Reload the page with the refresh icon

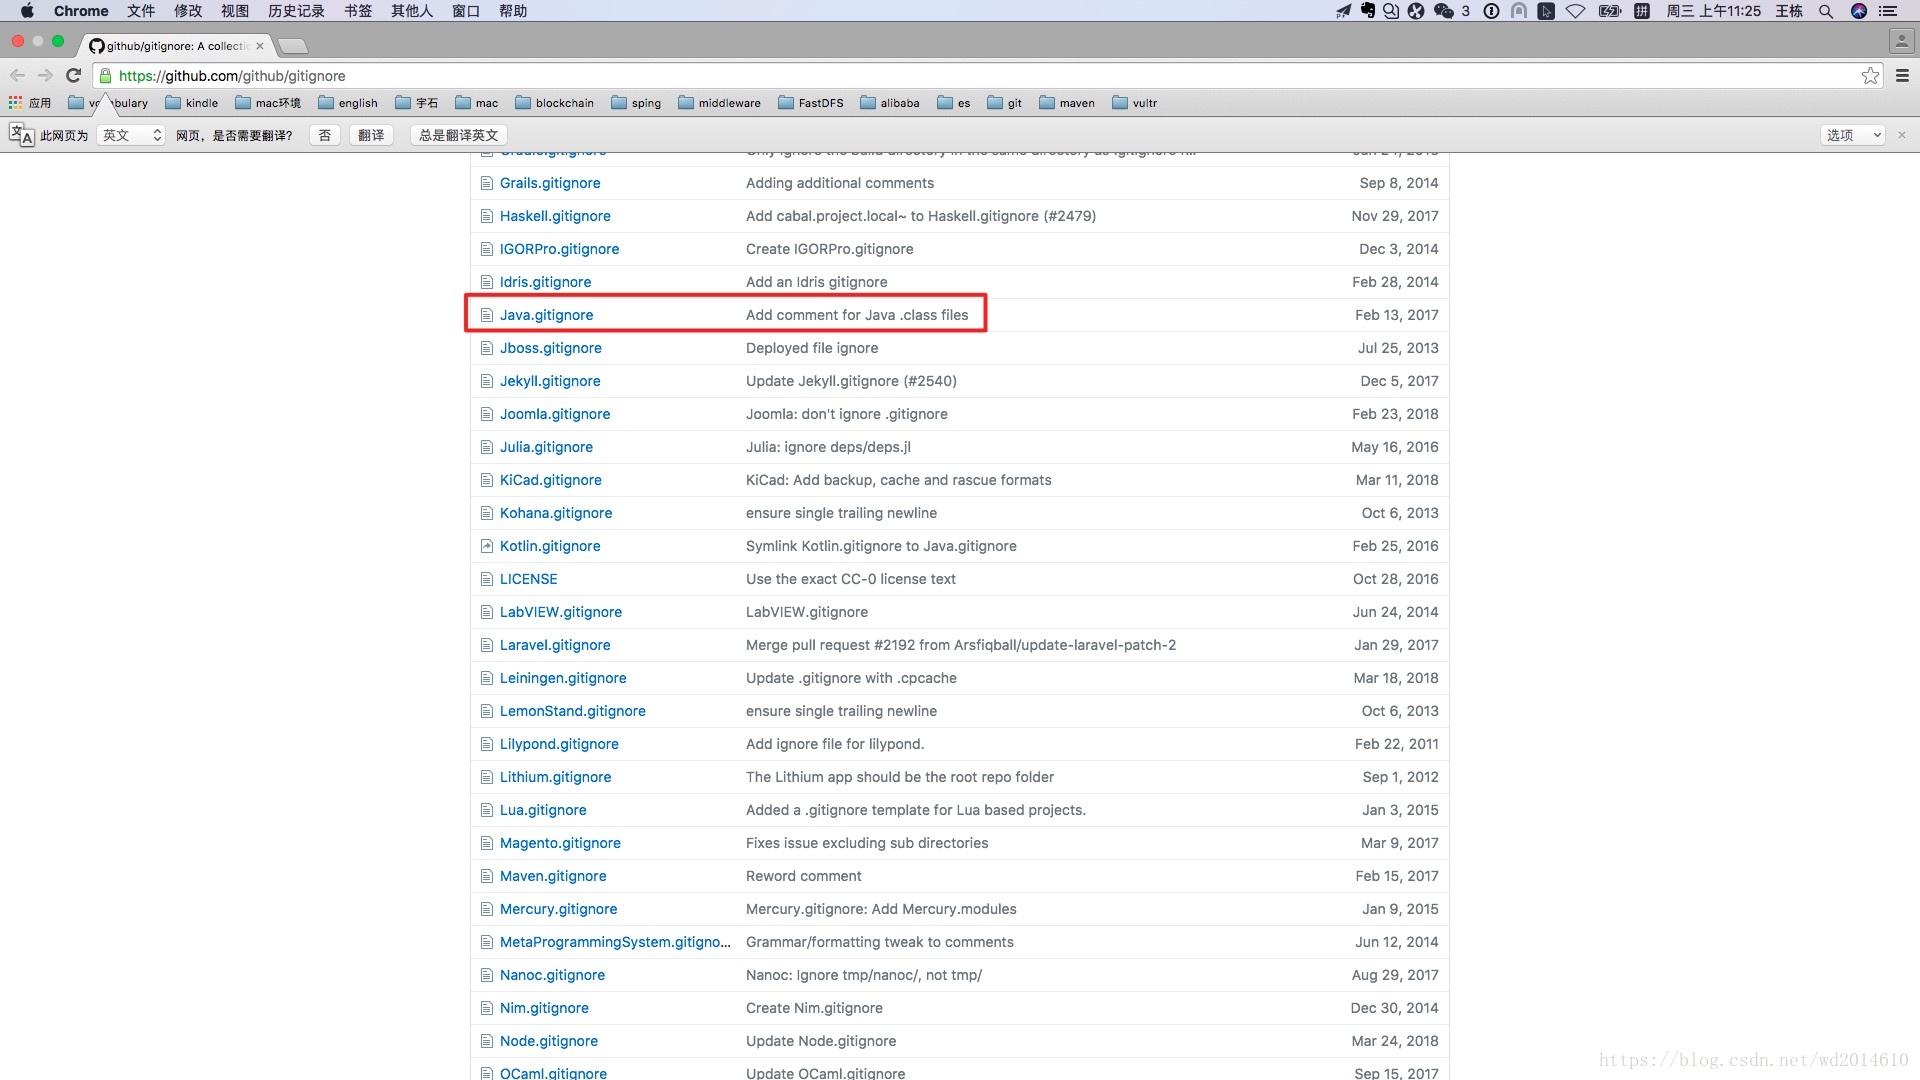pos(73,75)
